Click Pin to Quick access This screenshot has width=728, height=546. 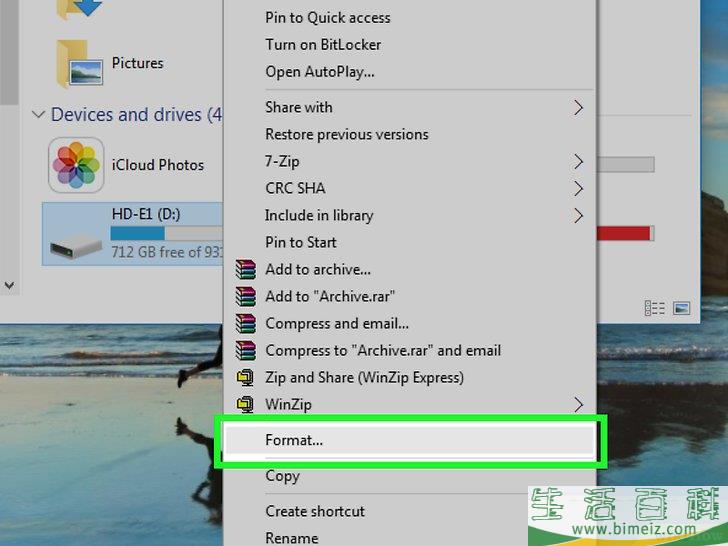click(x=327, y=18)
